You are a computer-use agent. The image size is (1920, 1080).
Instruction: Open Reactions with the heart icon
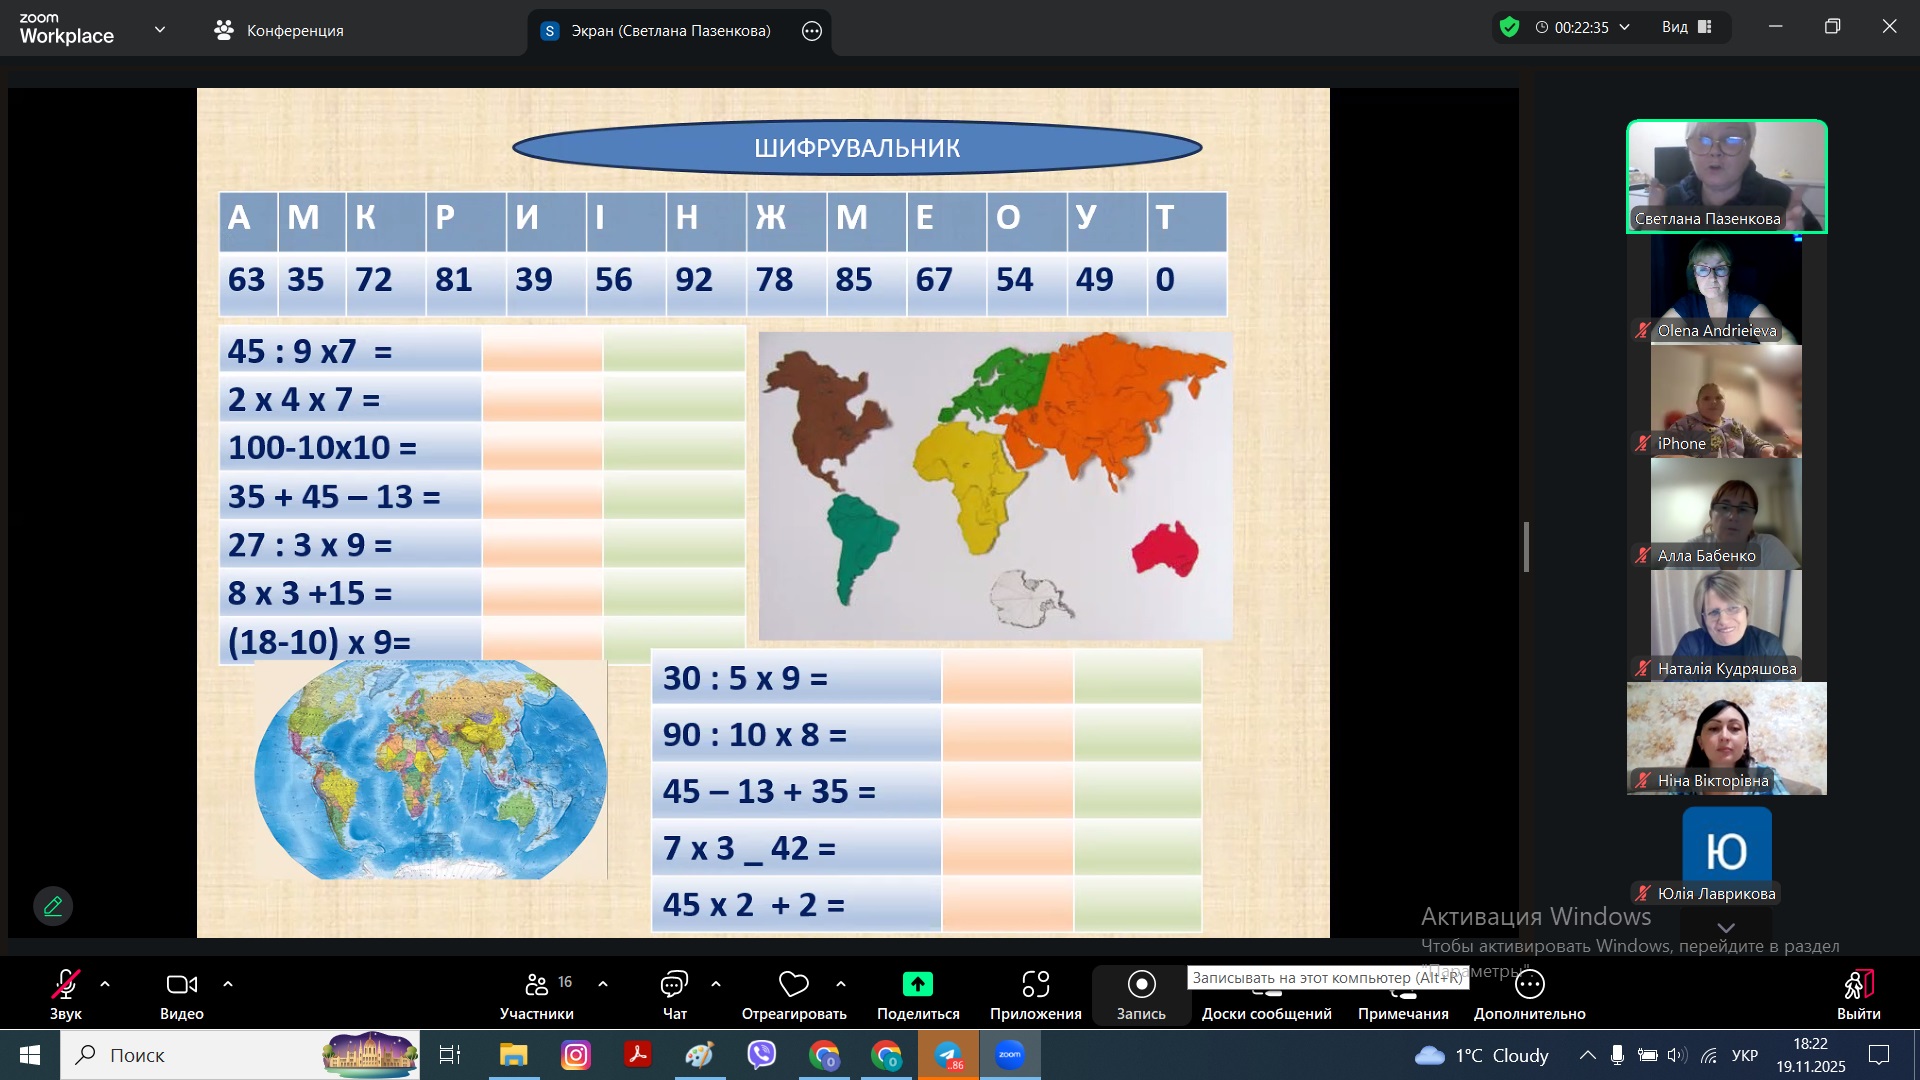pos(793,985)
